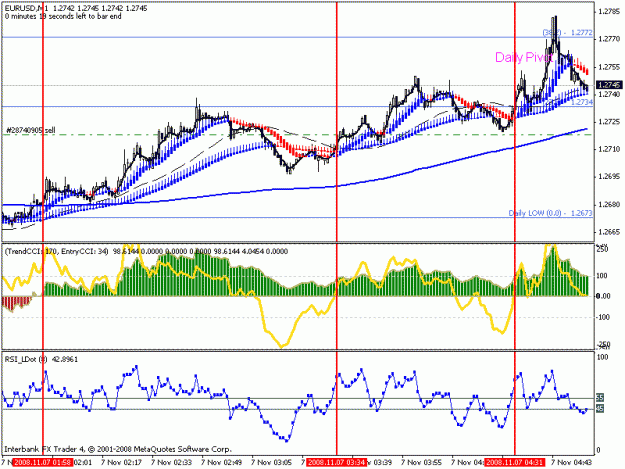Select the RSI_LDot (8) 42.8961 label
The image size is (625, 469).
[41, 359]
